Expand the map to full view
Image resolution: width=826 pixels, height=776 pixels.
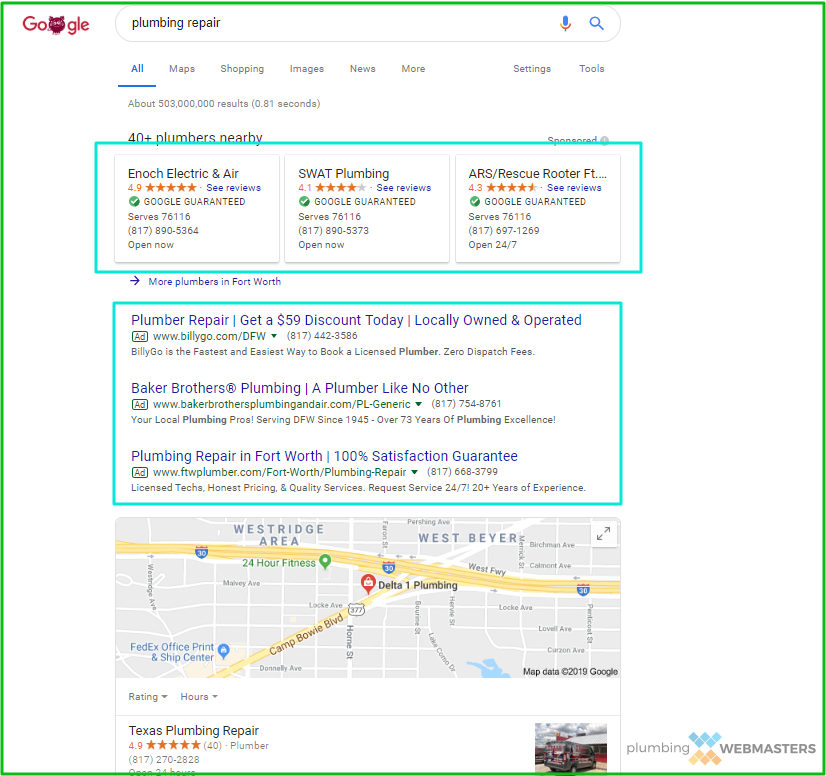[x=603, y=534]
